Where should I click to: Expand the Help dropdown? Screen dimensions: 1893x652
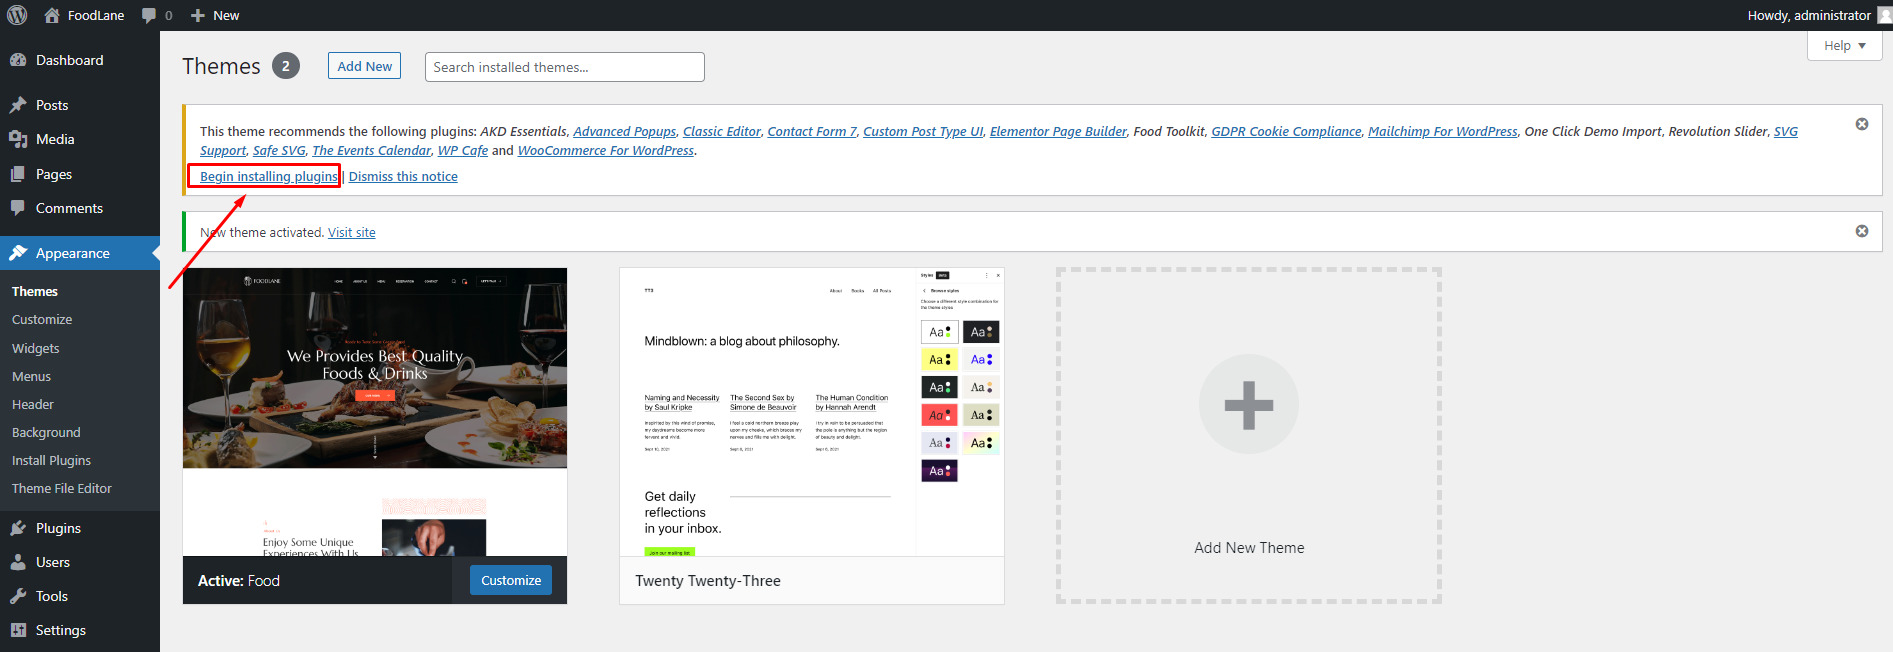tap(1844, 45)
